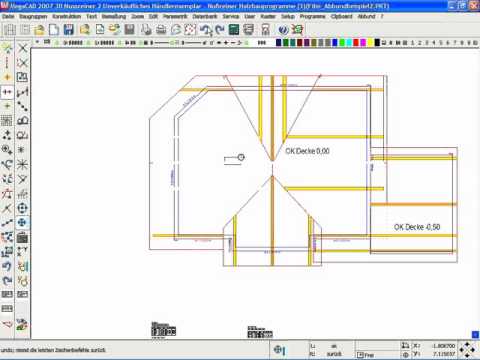Pick the cyan color swatch
480x360 pixels.
(x=349, y=43)
